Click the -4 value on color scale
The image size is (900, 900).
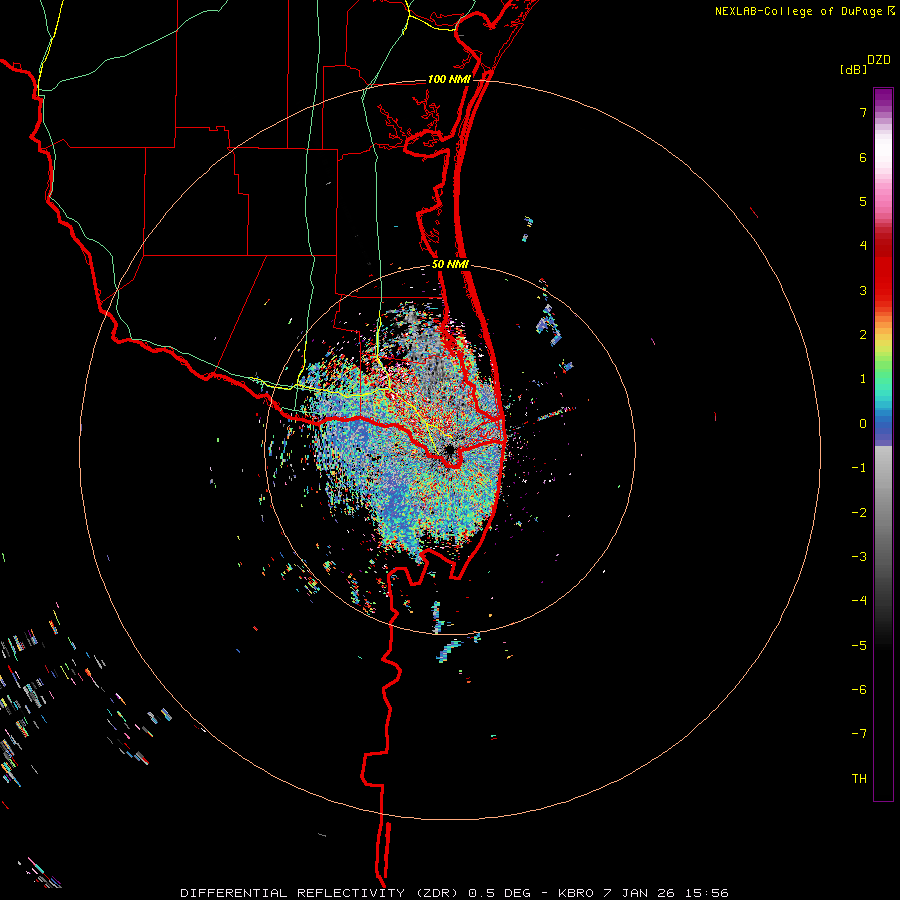(859, 601)
